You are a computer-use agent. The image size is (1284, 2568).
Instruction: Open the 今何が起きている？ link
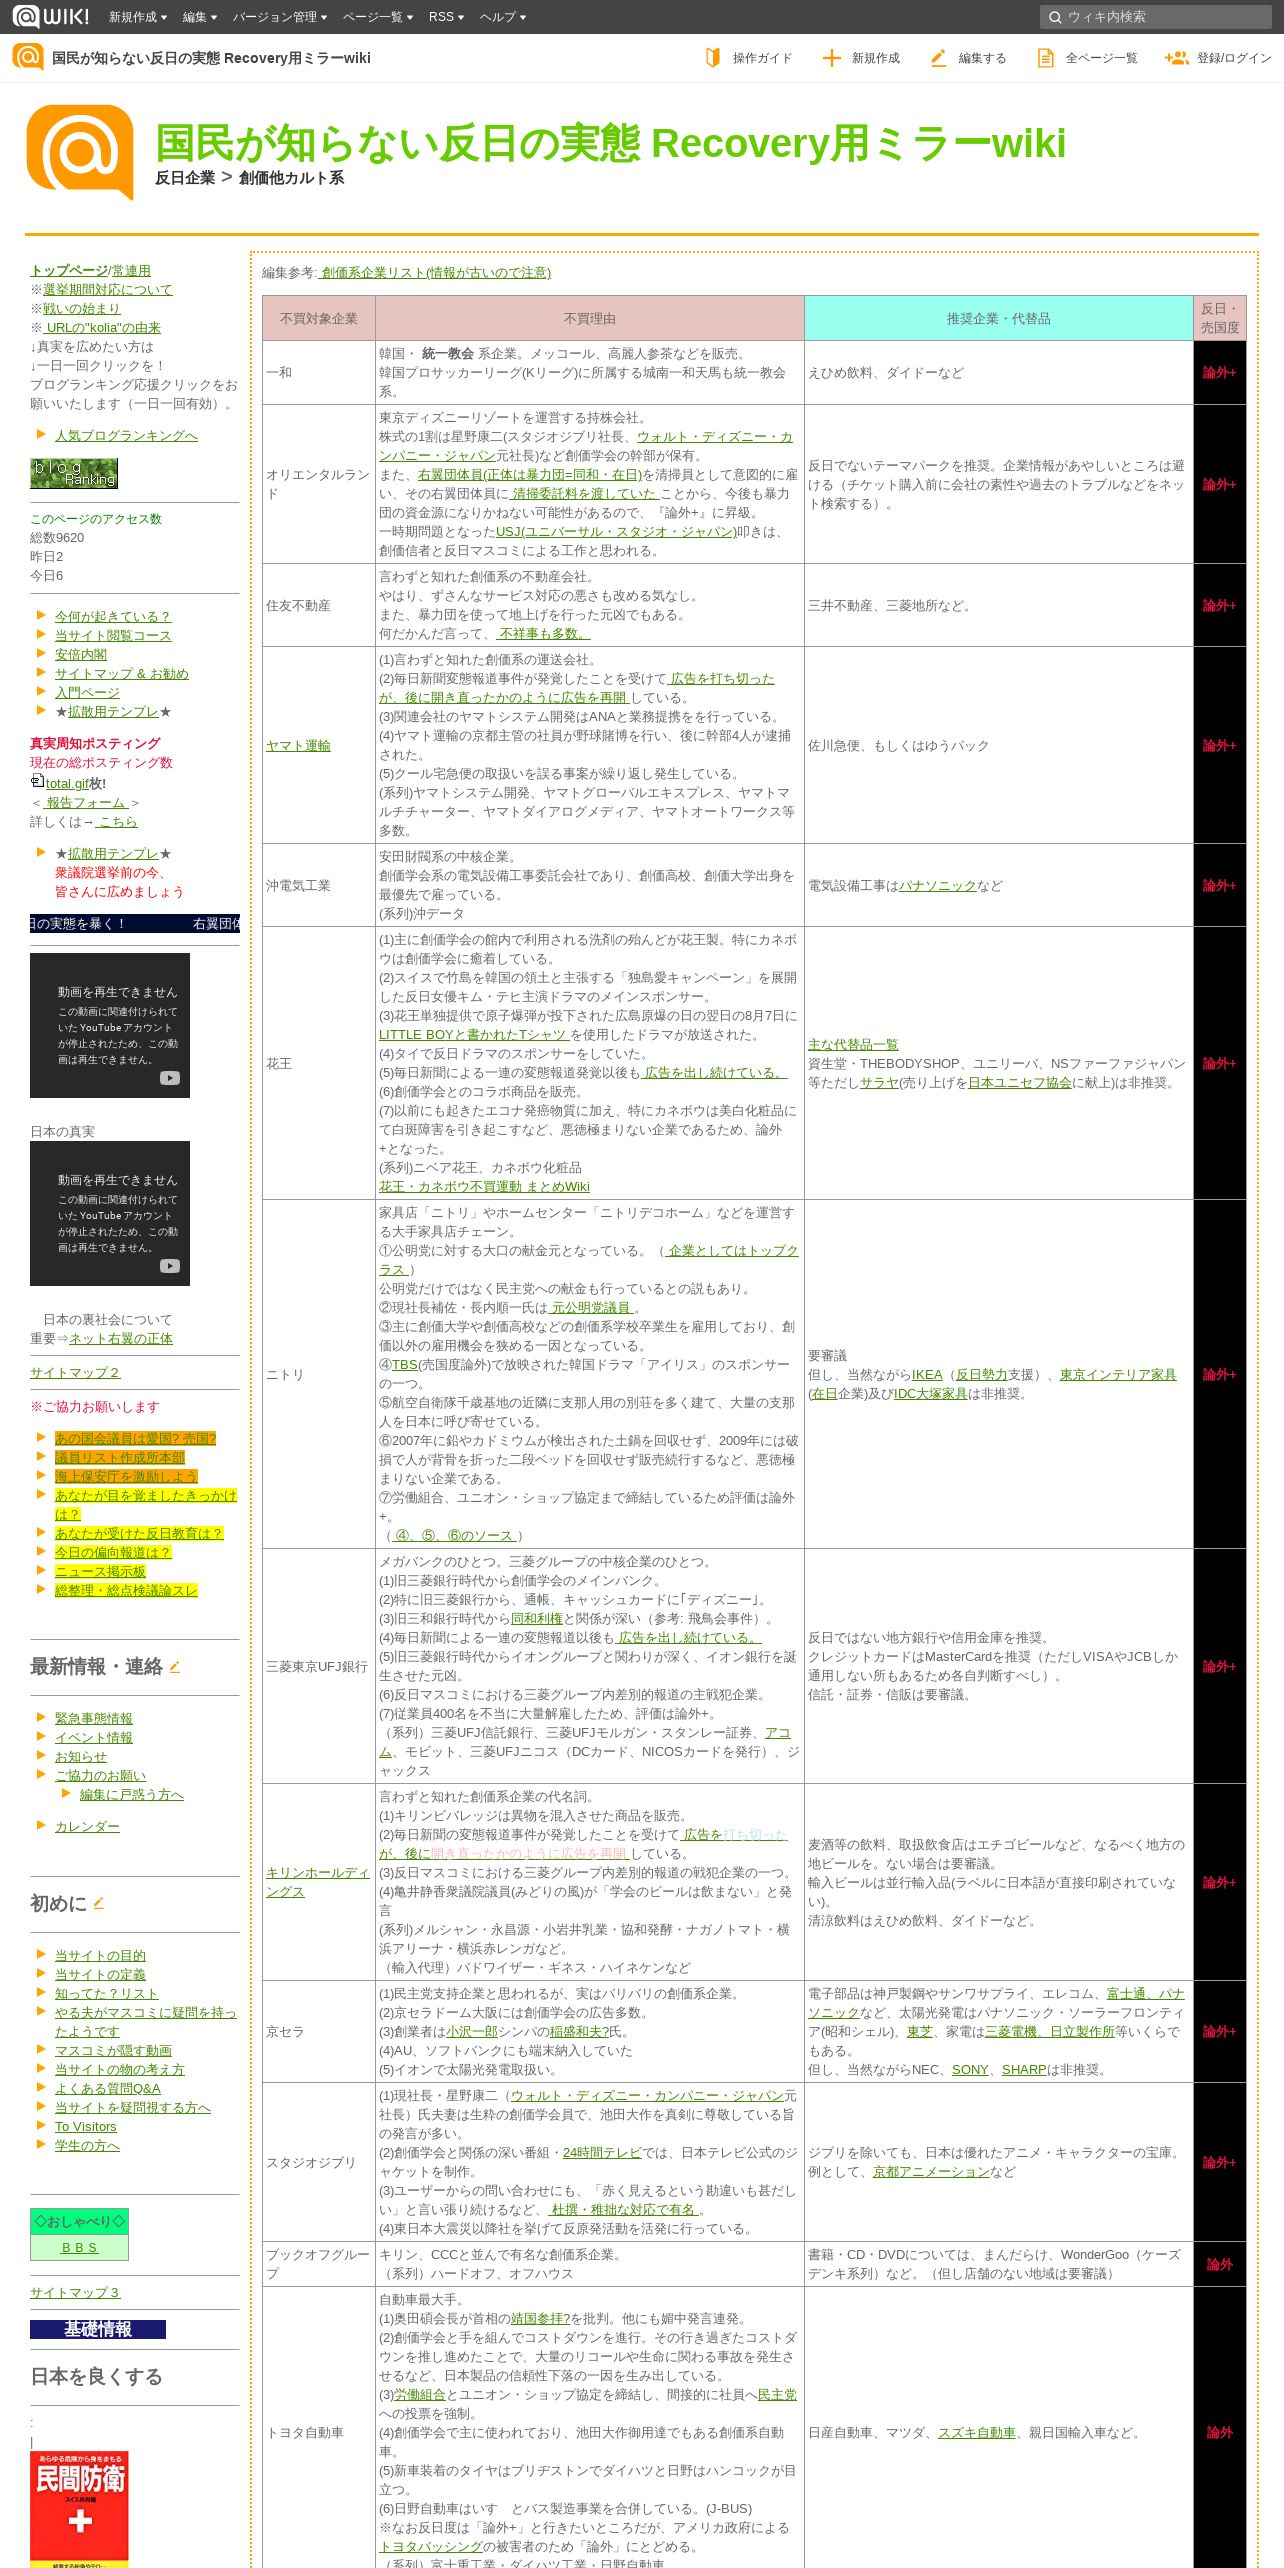point(113,616)
